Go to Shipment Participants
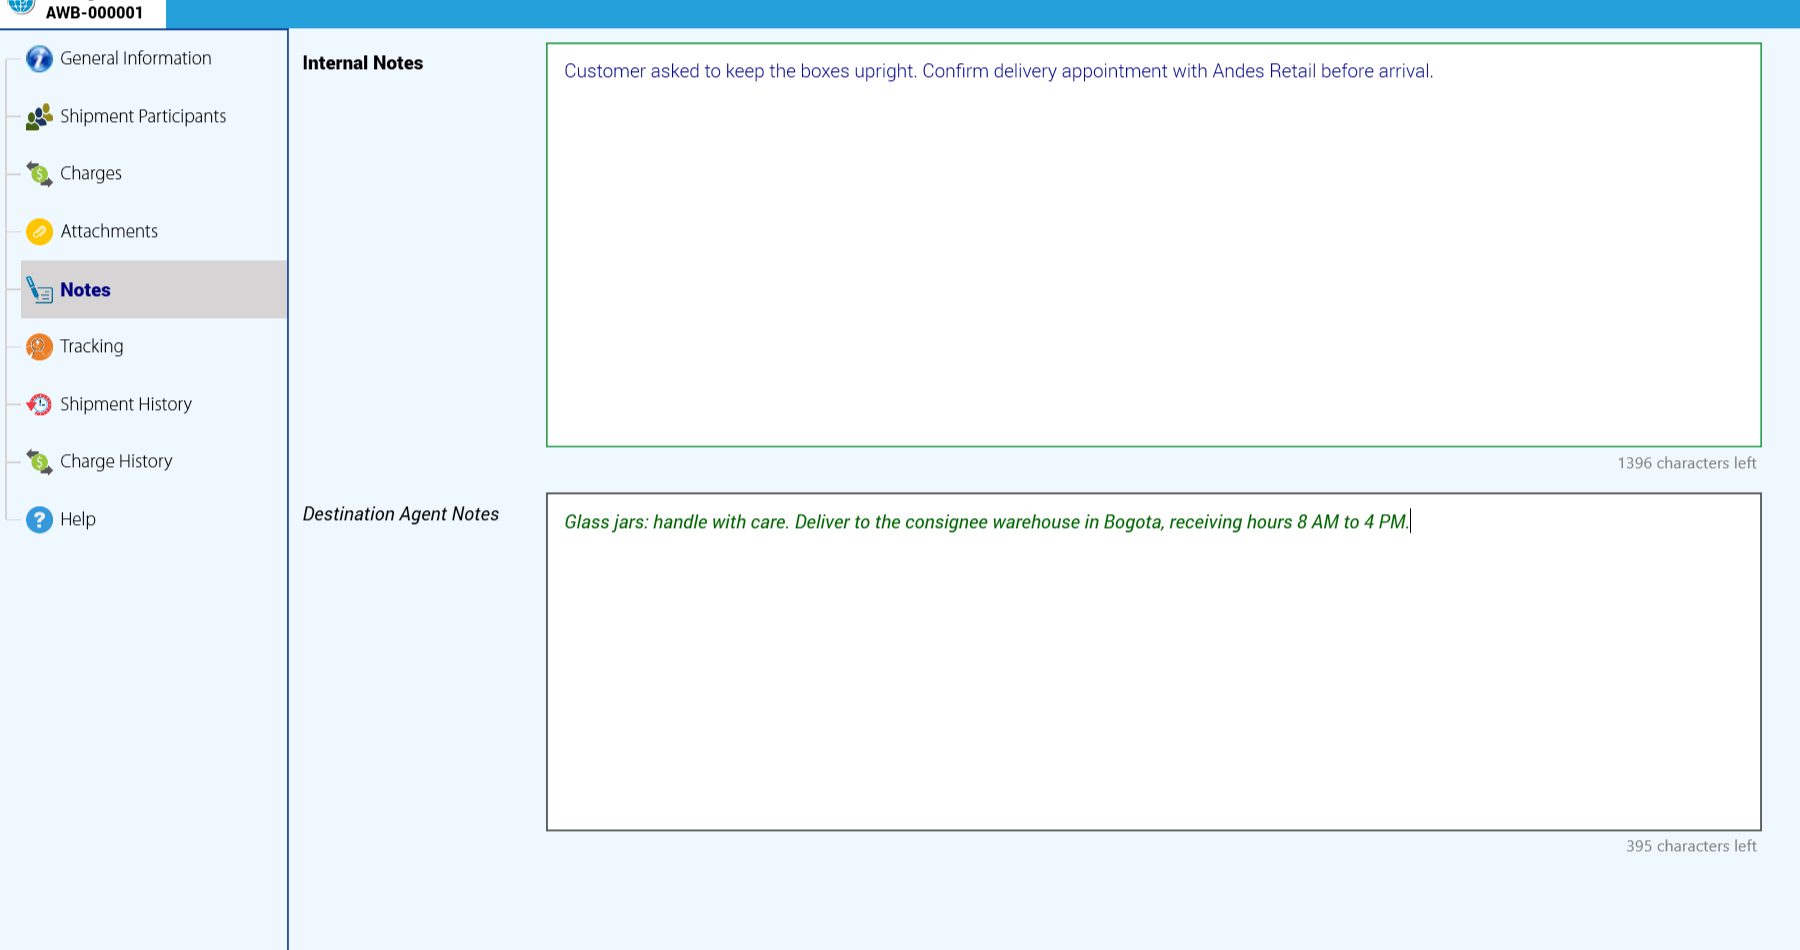The width and height of the screenshot is (1800, 950). pyautogui.click(x=143, y=116)
